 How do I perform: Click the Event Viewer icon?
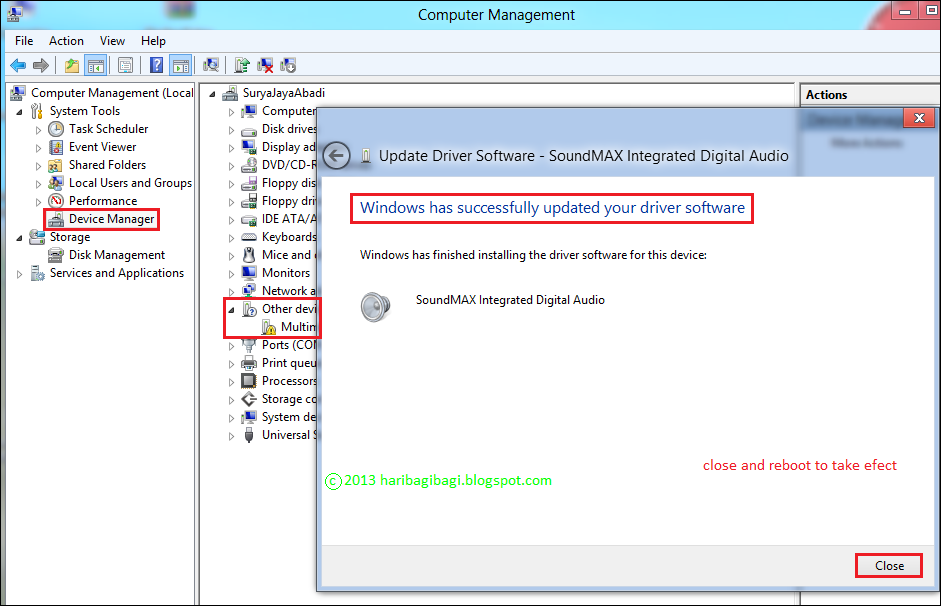pos(56,147)
